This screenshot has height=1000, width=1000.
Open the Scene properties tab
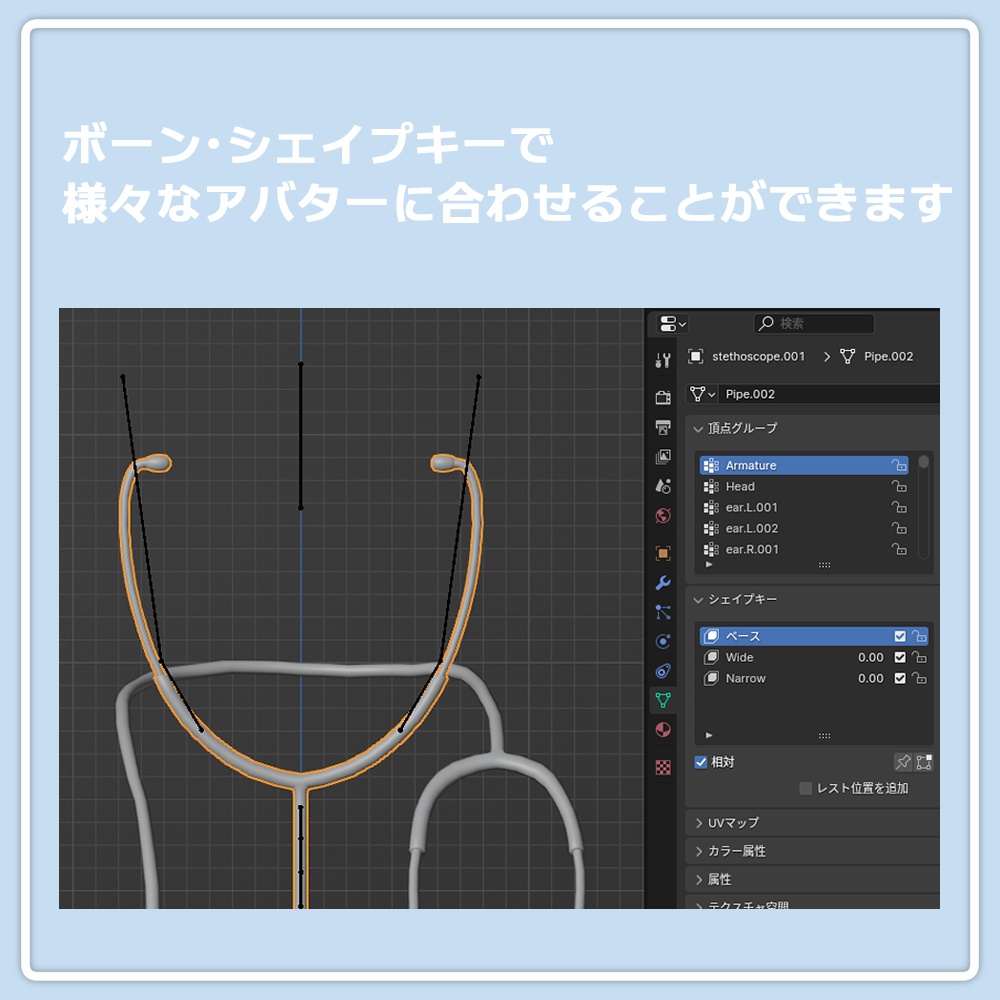pos(663,486)
